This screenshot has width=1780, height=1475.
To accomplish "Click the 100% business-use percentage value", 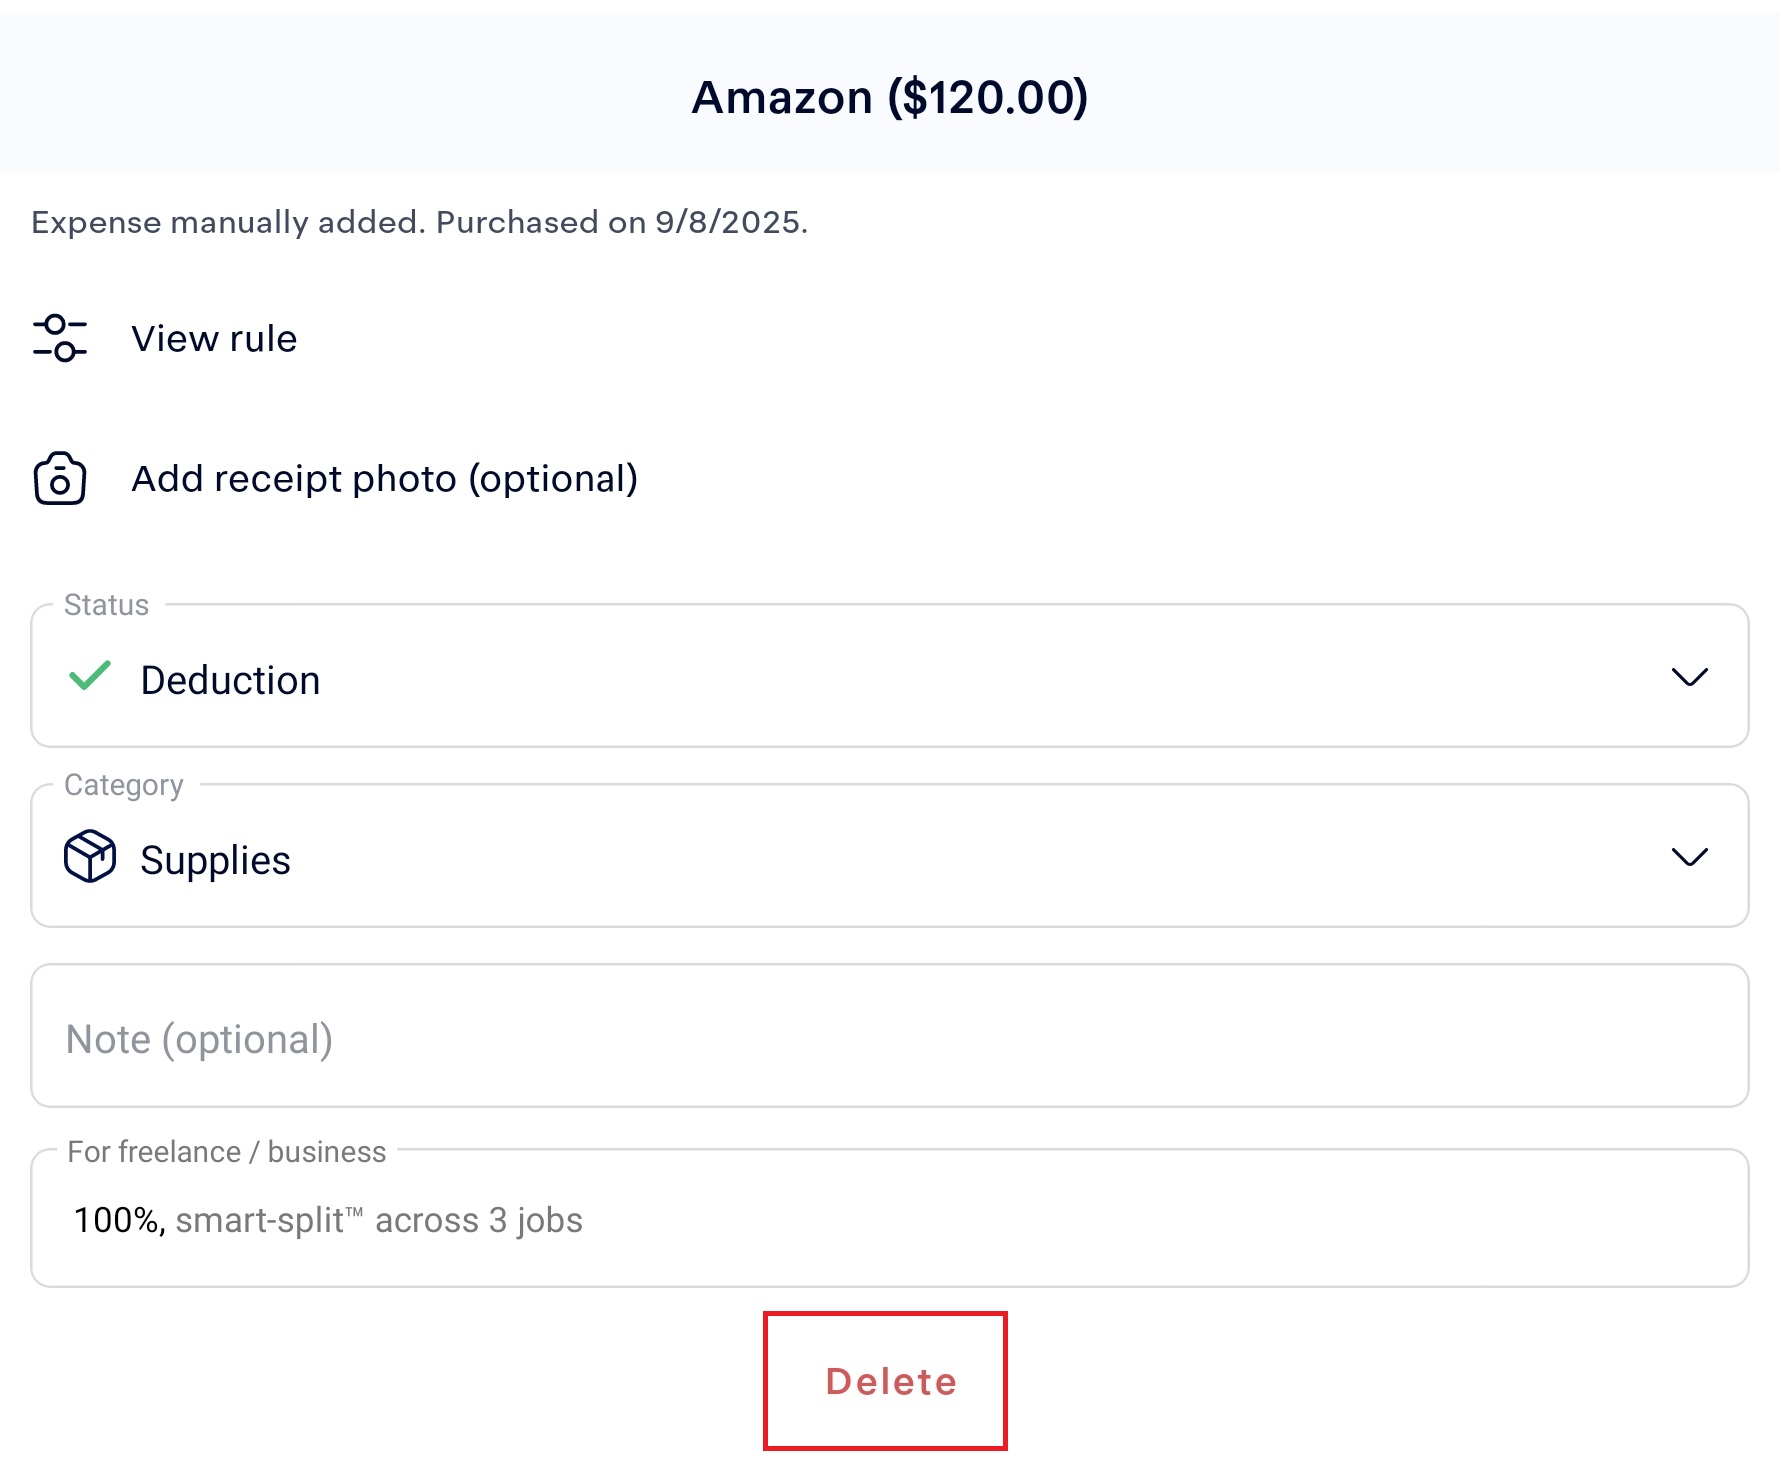I will [x=118, y=1221].
